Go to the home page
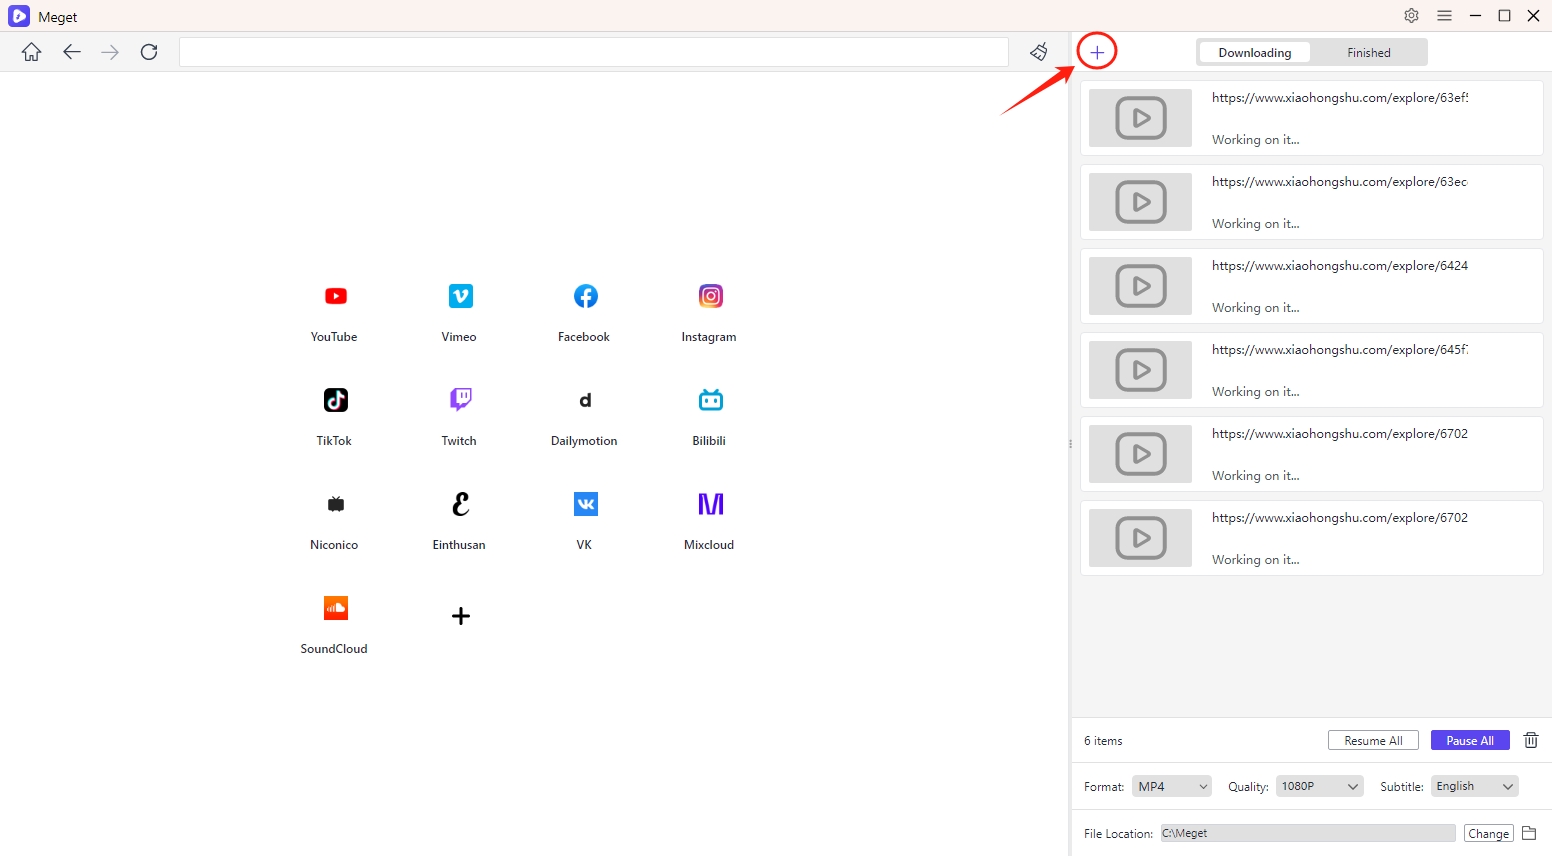The width and height of the screenshot is (1552, 856). 32,52
